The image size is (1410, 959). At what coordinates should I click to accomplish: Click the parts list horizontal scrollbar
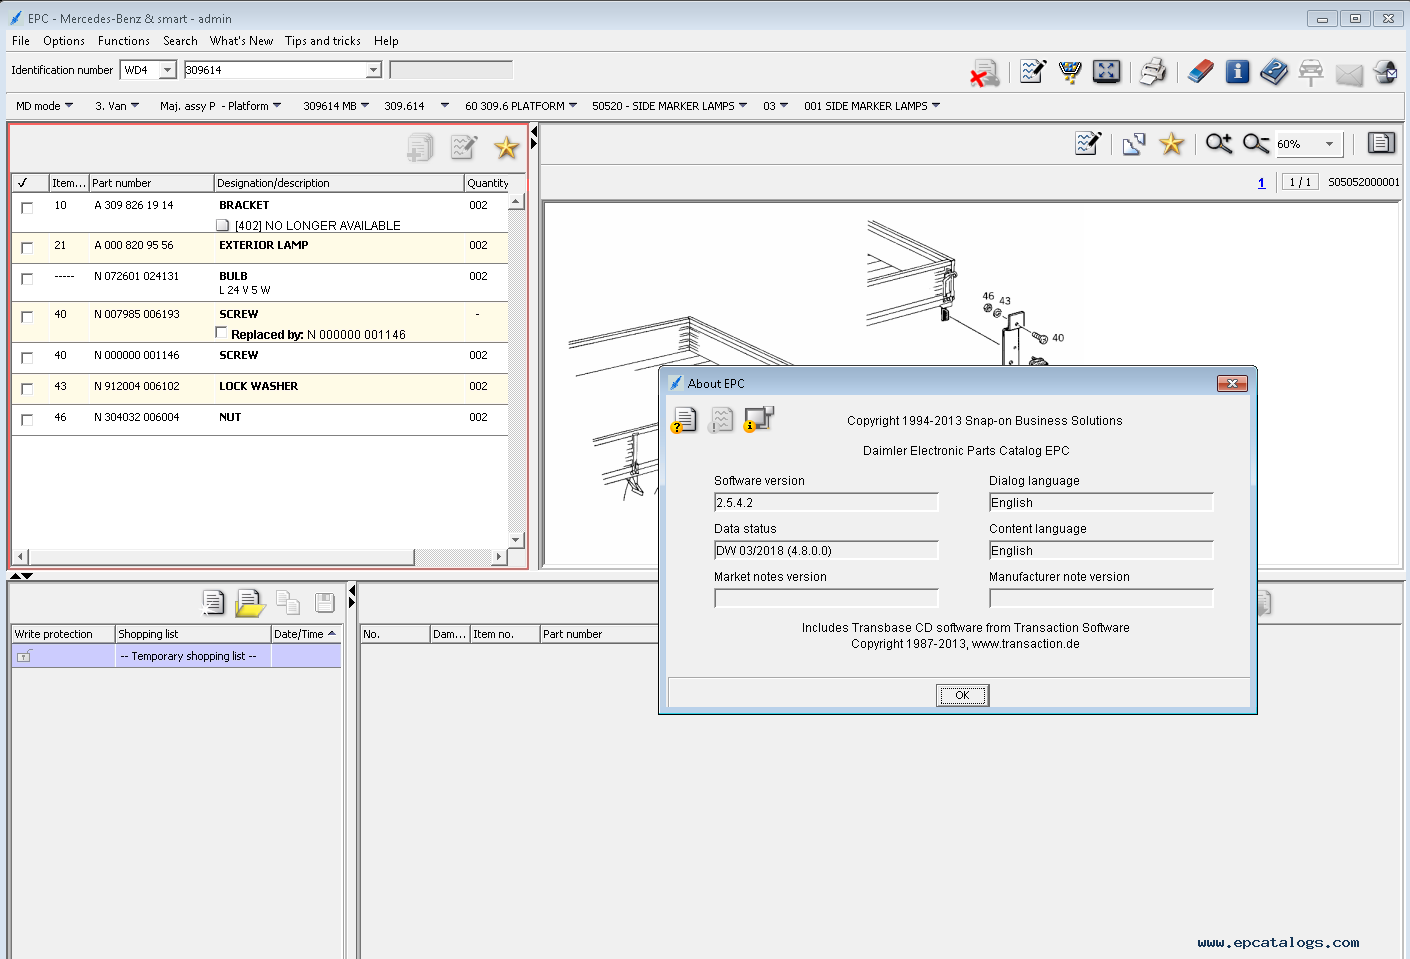(x=220, y=556)
